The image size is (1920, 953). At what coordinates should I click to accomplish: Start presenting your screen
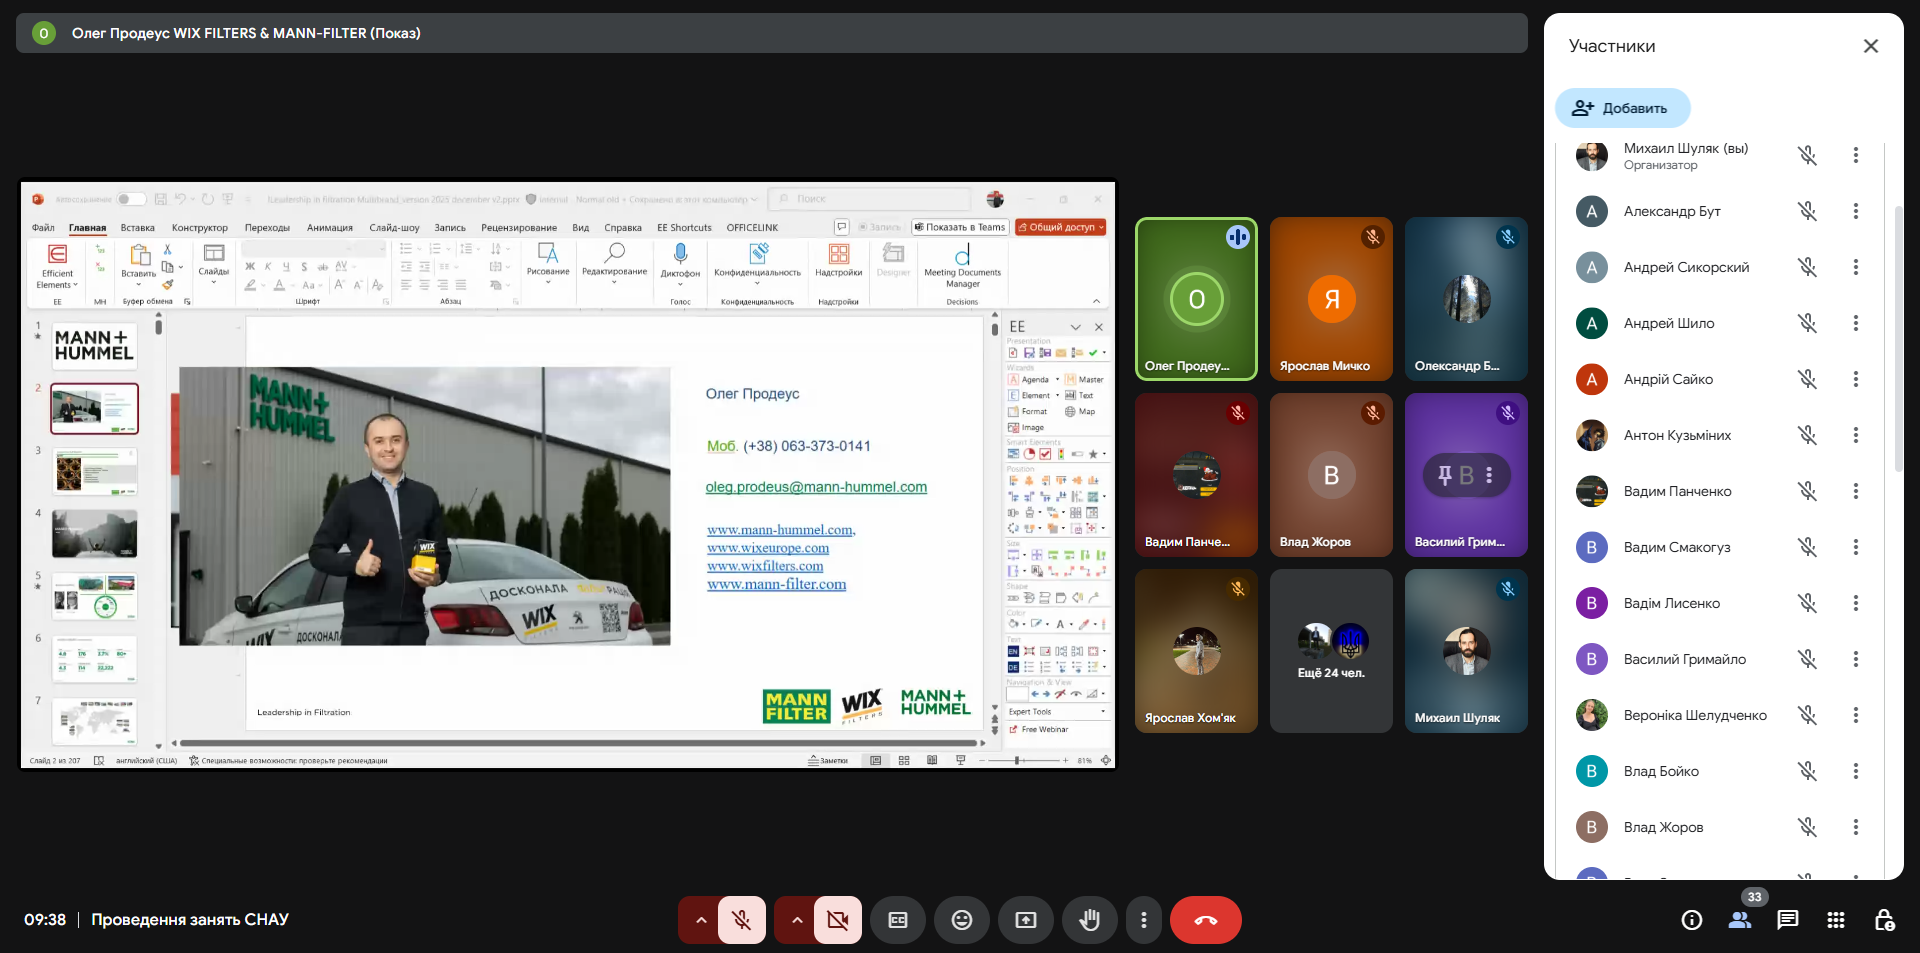pyautogui.click(x=1026, y=920)
